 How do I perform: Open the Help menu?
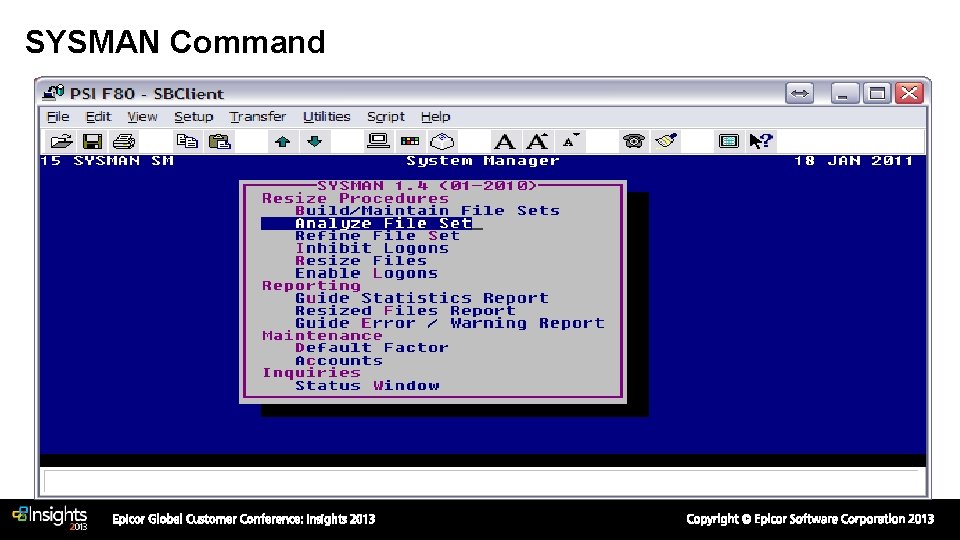[435, 116]
